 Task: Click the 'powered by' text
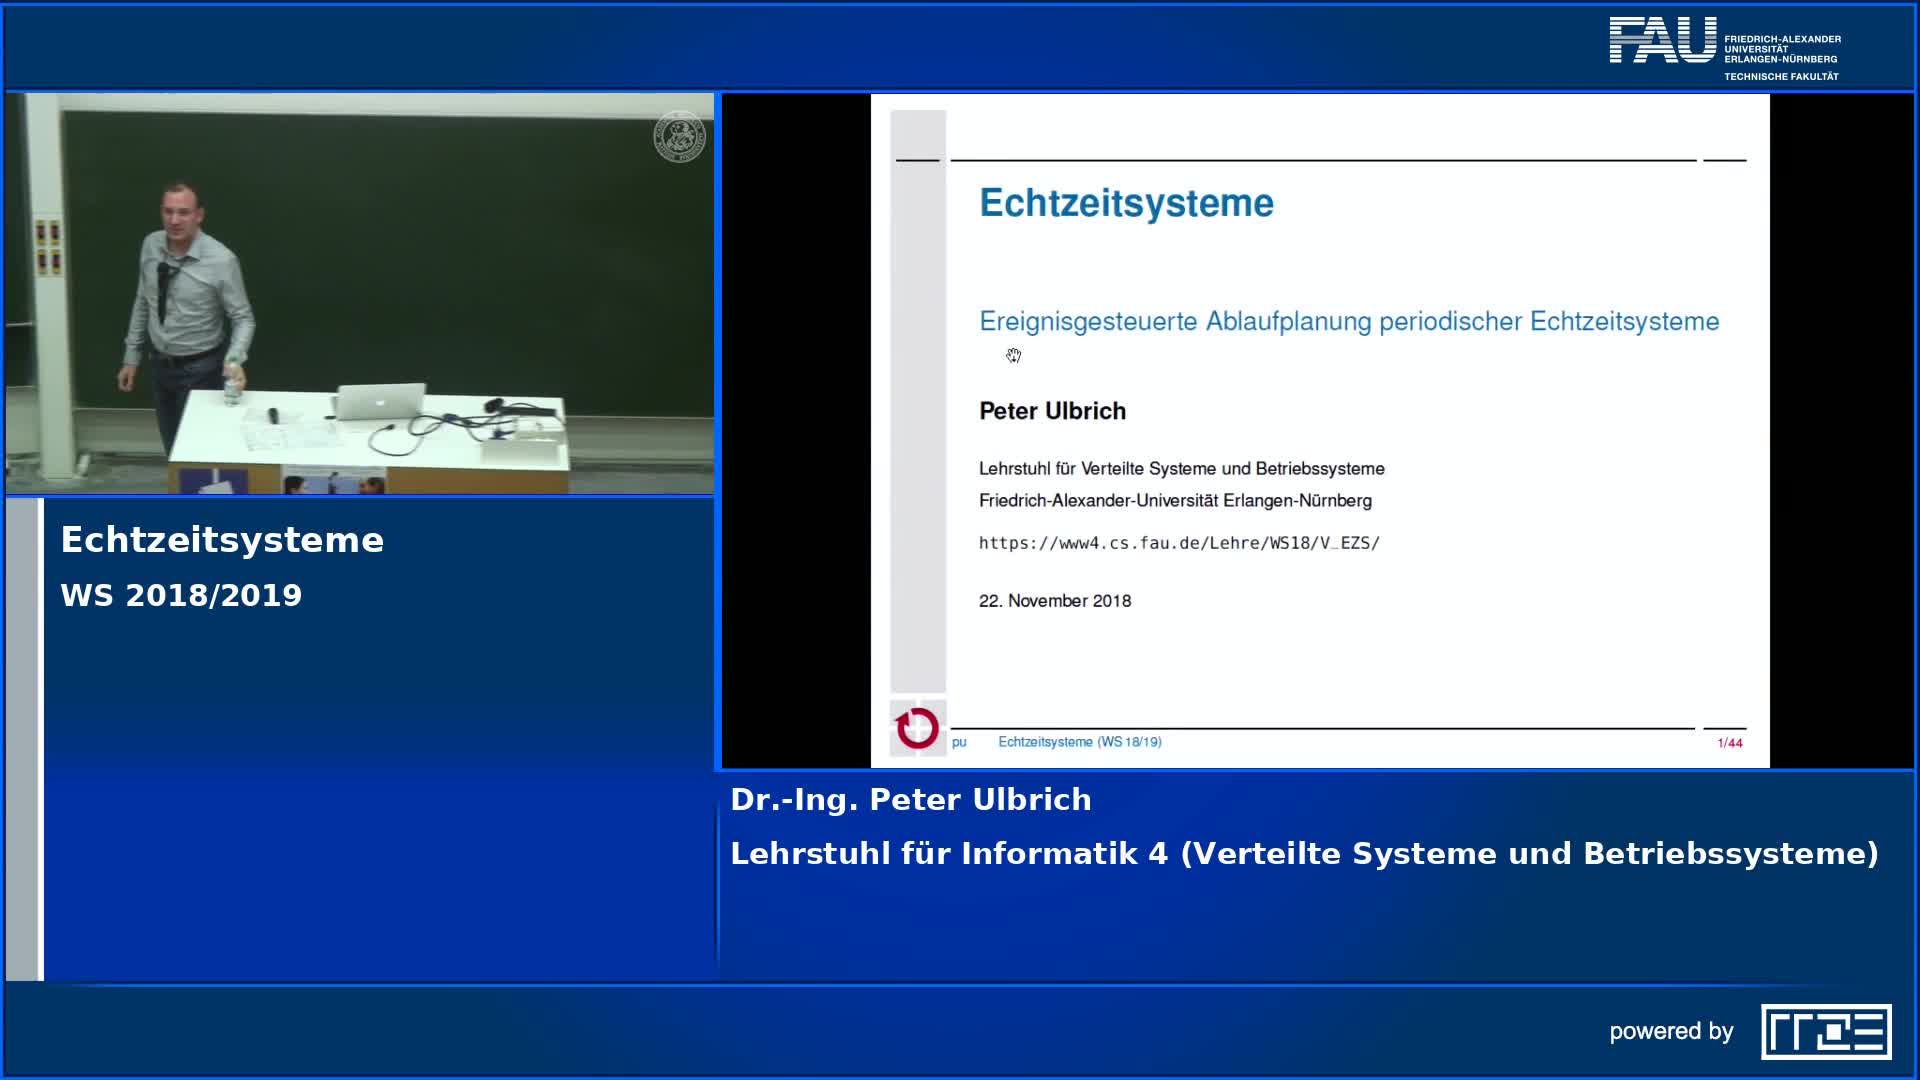point(1670,1031)
